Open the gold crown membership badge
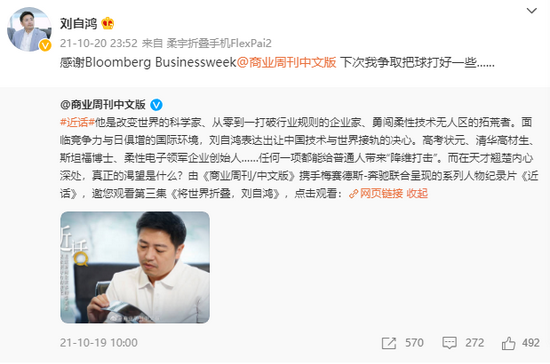This screenshot has width=550, height=364. [x=108, y=23]
